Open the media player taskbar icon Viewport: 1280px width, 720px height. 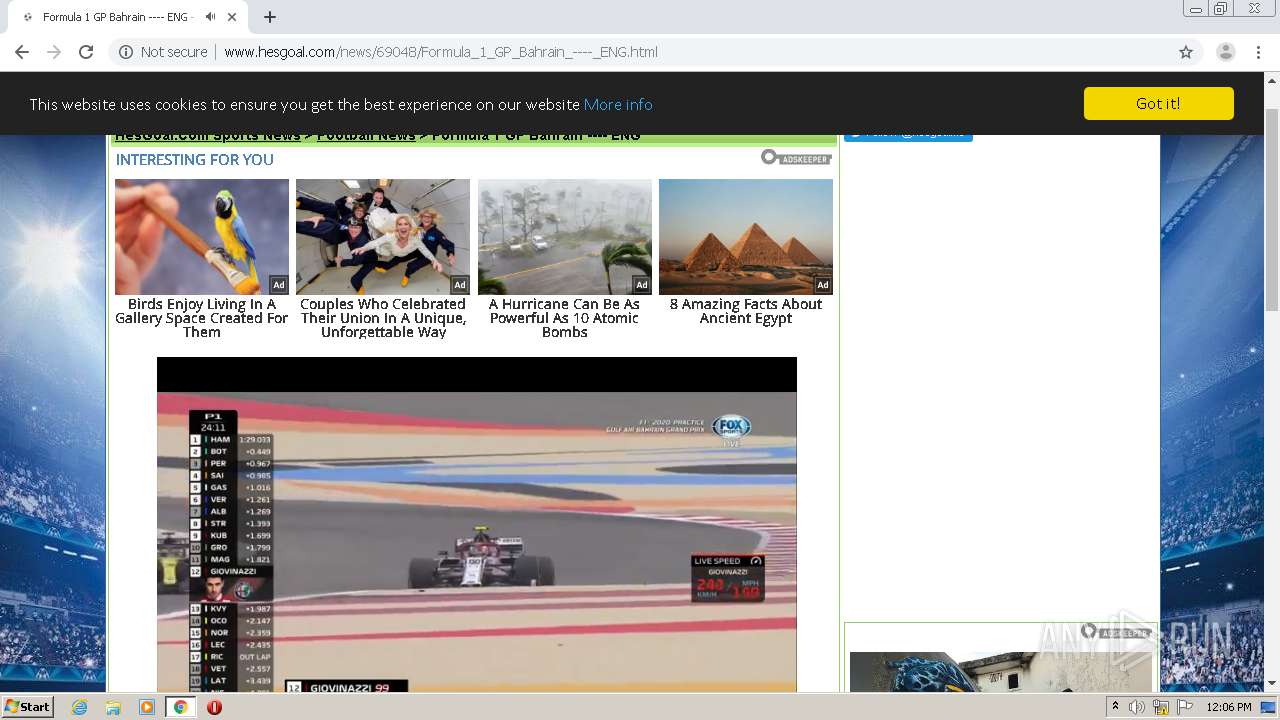point(147,707)
